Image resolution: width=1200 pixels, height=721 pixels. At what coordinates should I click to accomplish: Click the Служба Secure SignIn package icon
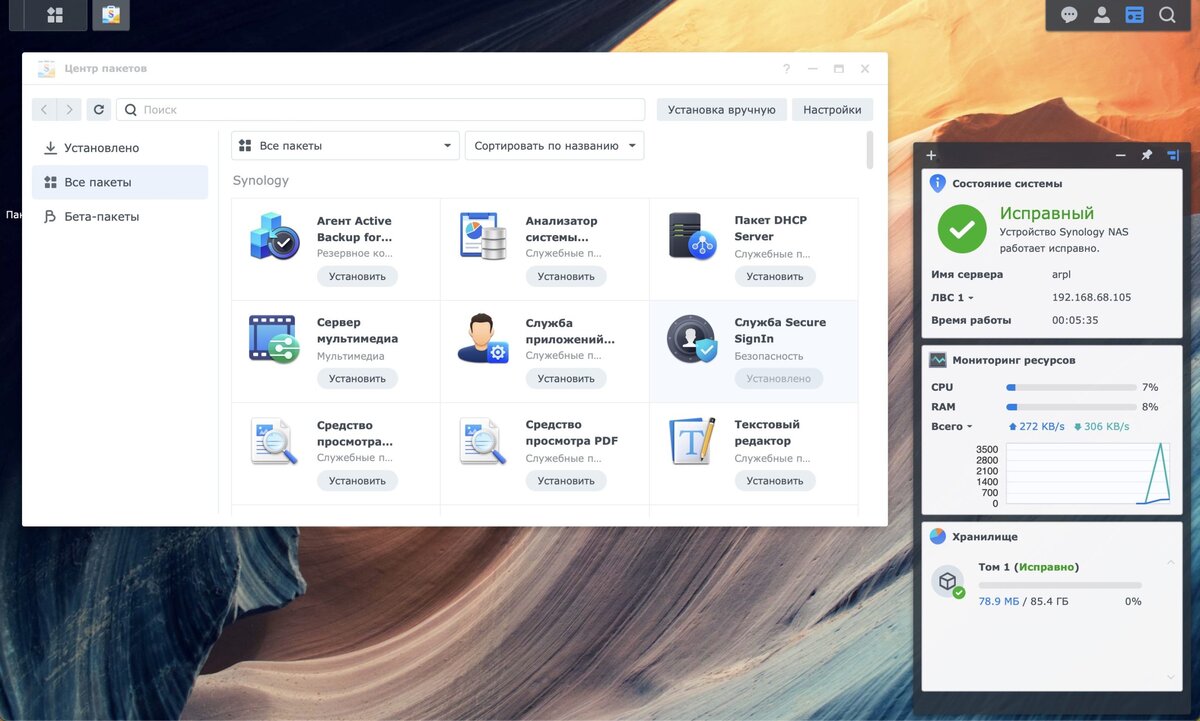pos(690,337)
